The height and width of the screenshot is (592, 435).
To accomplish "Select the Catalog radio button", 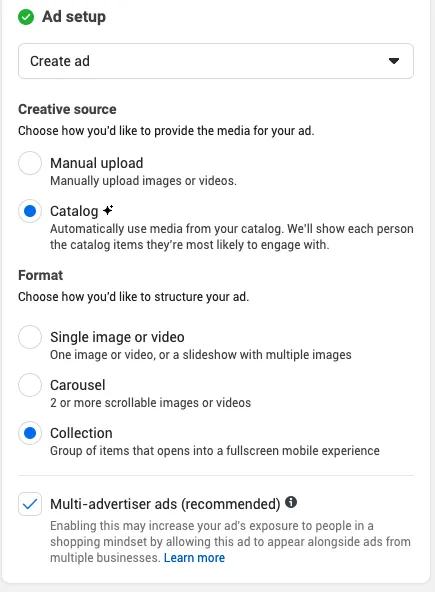I will (30, 211).
